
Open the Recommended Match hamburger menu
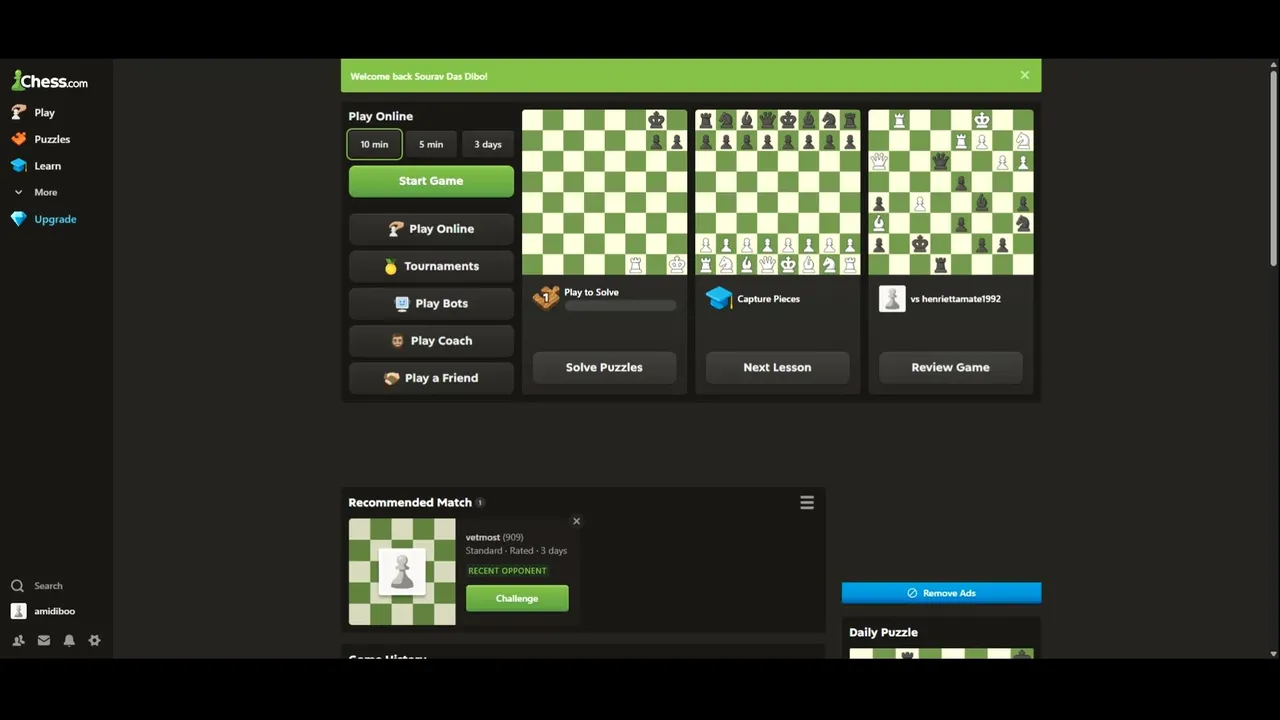pyautogui.click(x=807, y=503)
